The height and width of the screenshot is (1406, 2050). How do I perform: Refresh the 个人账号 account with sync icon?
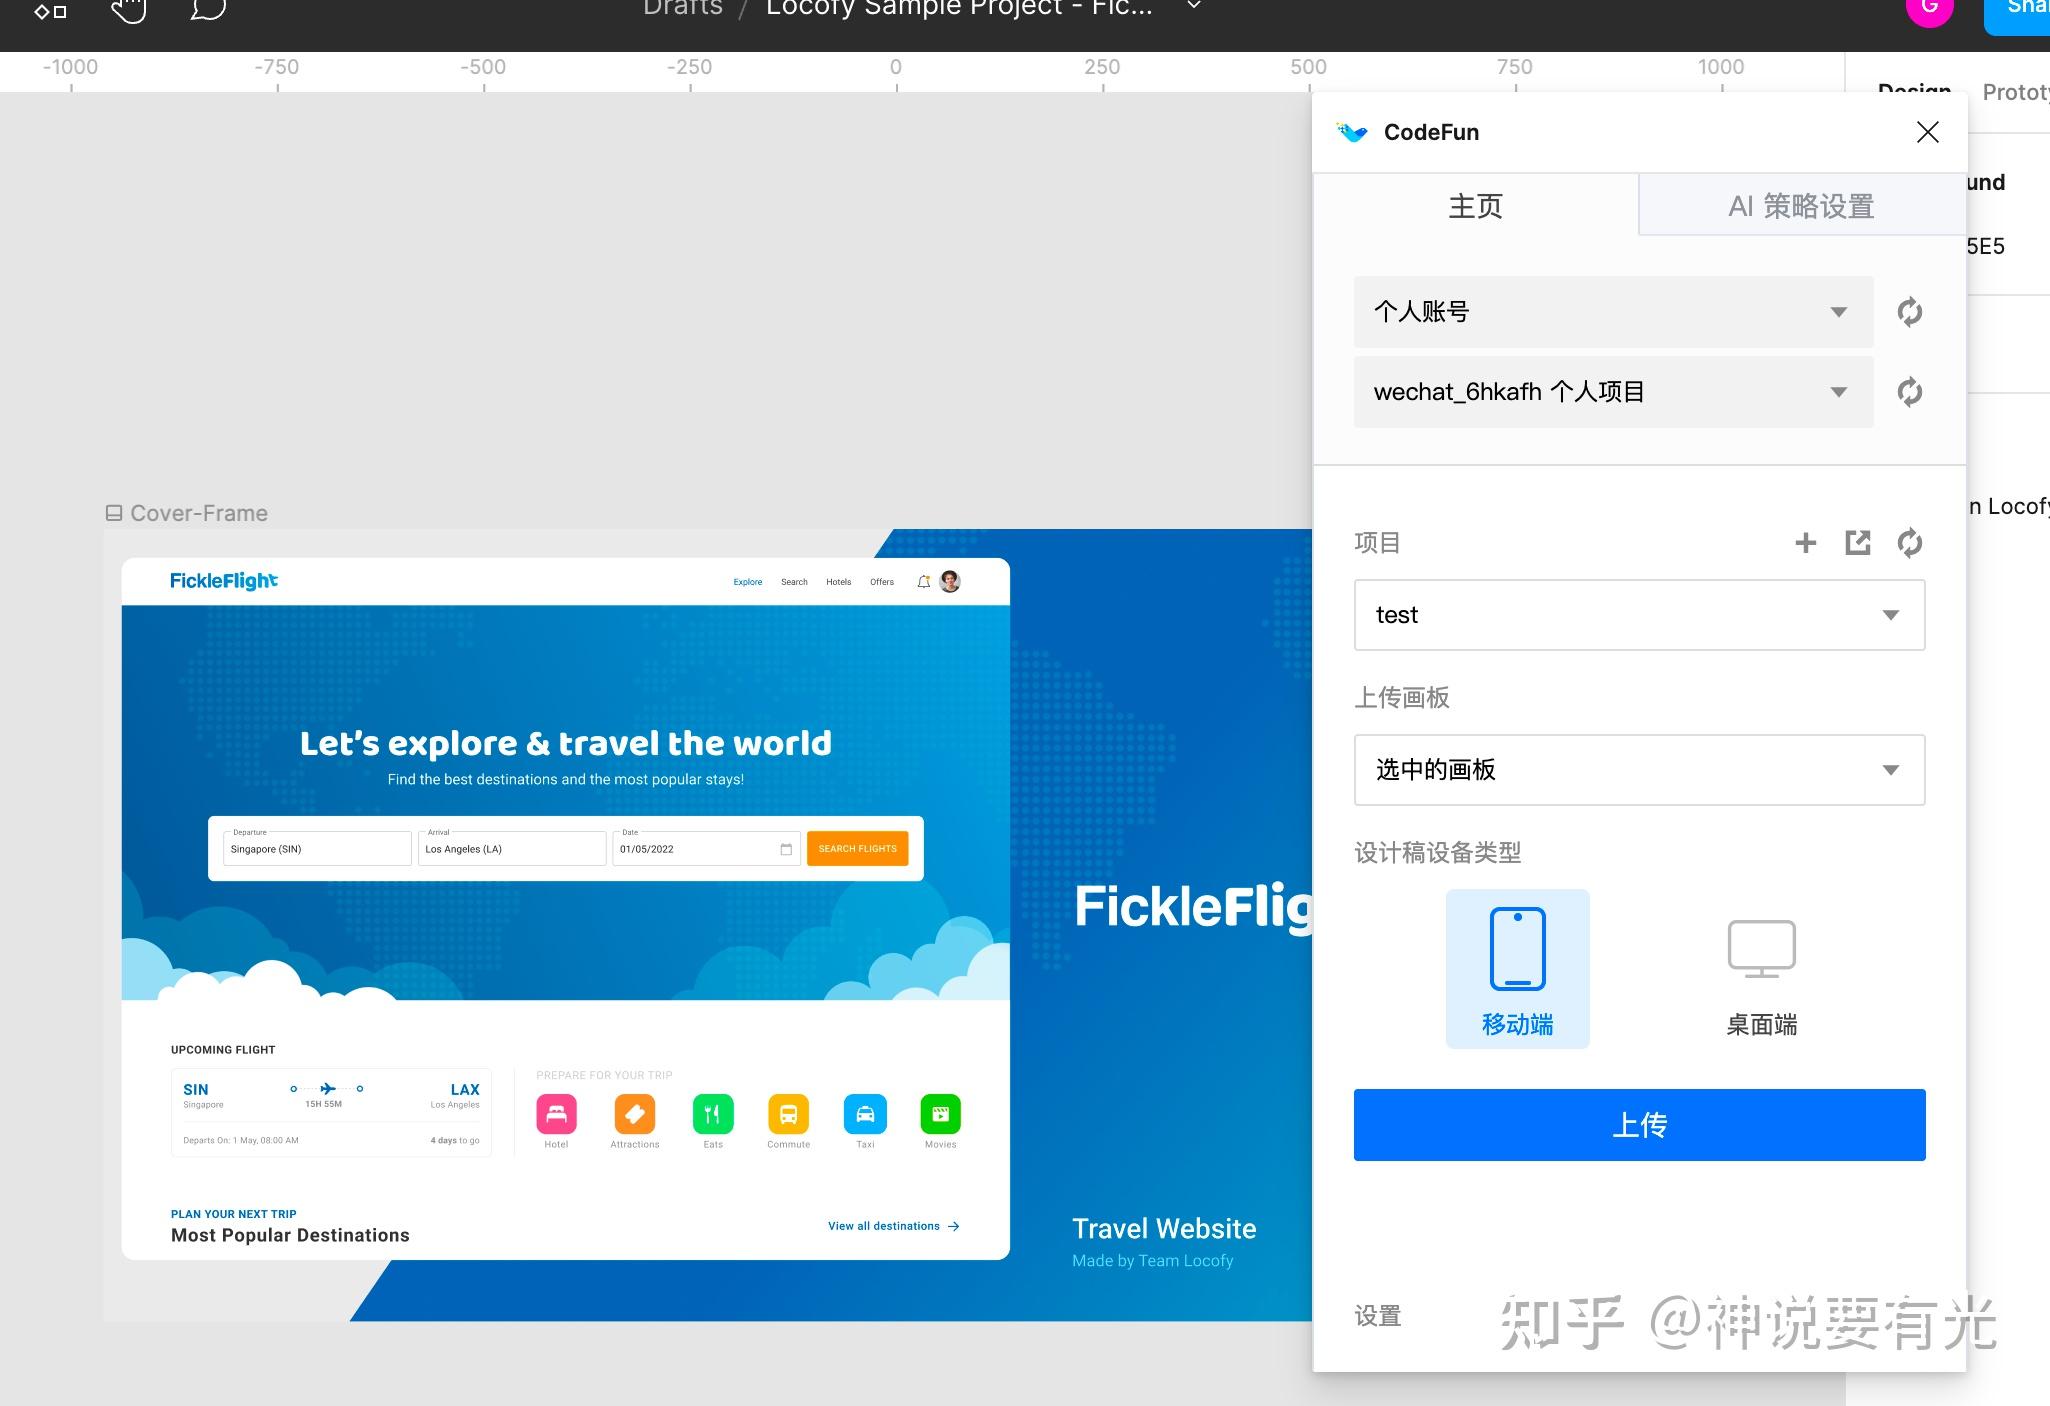[x=1910, y=312]
